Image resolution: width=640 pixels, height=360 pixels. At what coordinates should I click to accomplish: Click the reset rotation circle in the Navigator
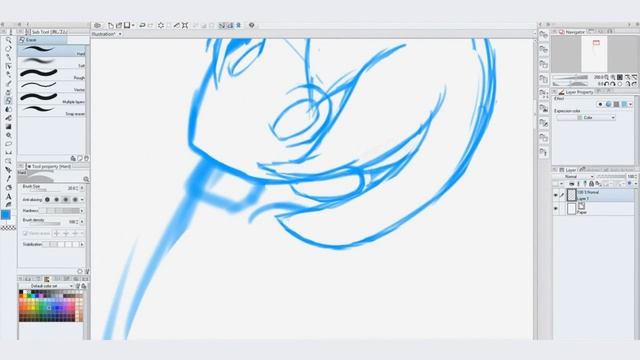click(620, 84)
